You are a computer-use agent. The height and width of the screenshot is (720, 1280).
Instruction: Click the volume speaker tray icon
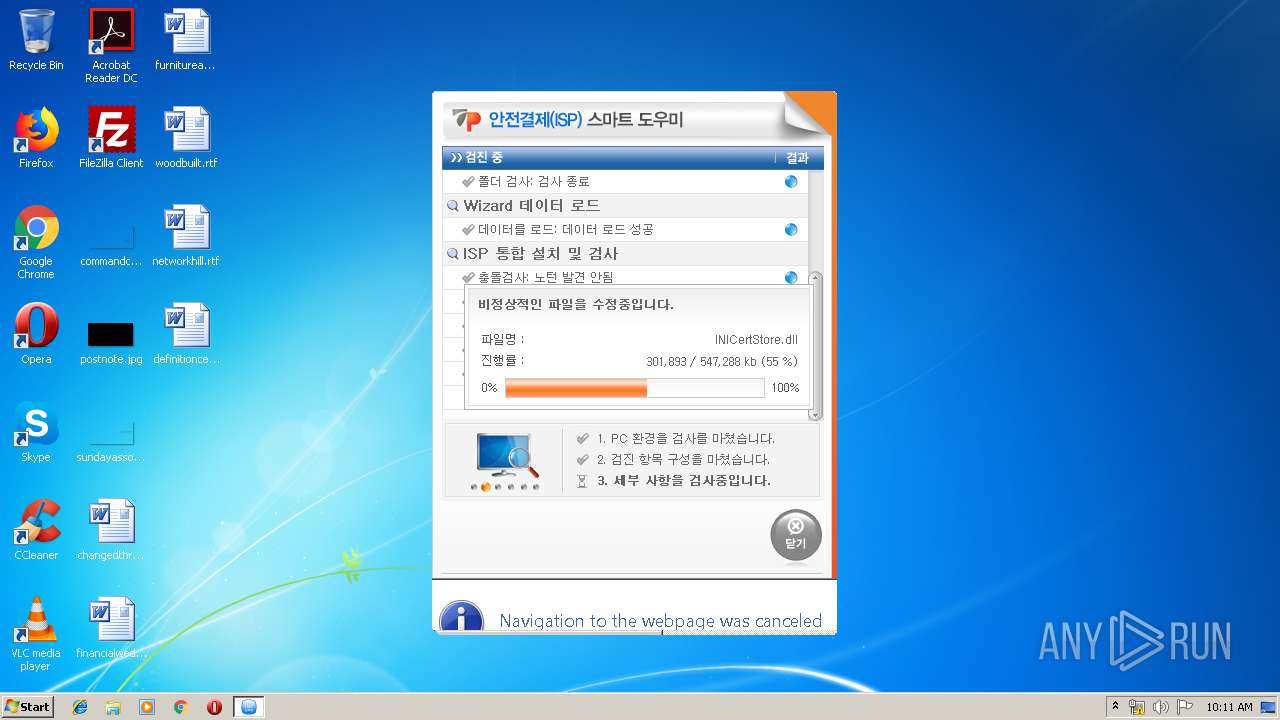(1161, 707)
